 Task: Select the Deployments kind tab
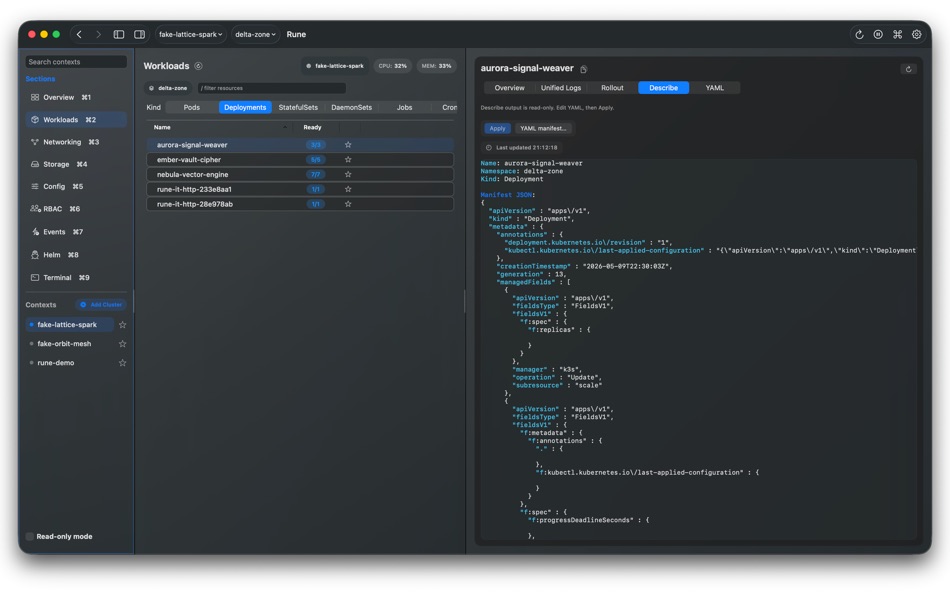[x=245, y=107]
